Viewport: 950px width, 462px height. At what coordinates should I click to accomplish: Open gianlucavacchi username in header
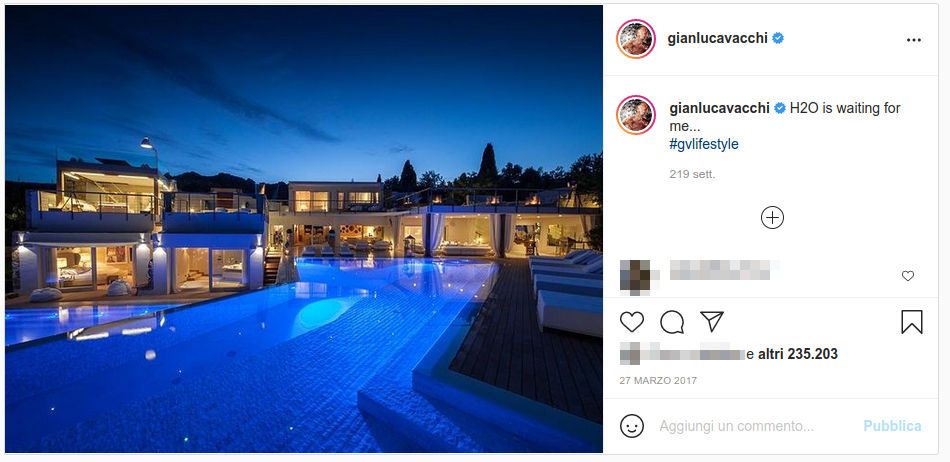tap(717, 39)
